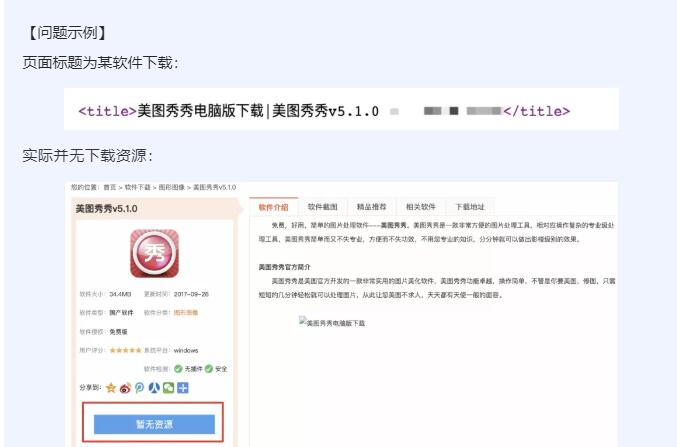Screen dimensions: 677x447
Task: Click the 安全 label
Action: (221, 369)
